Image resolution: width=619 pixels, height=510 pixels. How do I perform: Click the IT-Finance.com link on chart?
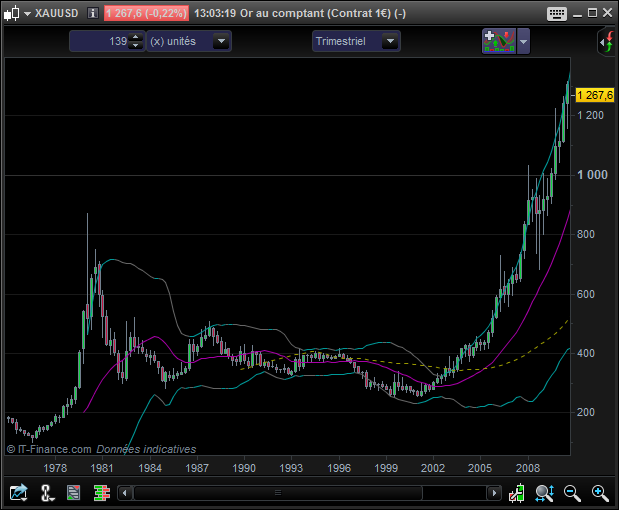coord(54,450)
